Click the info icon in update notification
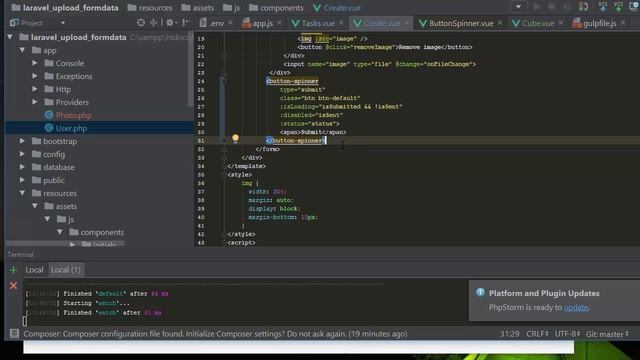This screenshot has height=360, width=640. tap(480, 292)
